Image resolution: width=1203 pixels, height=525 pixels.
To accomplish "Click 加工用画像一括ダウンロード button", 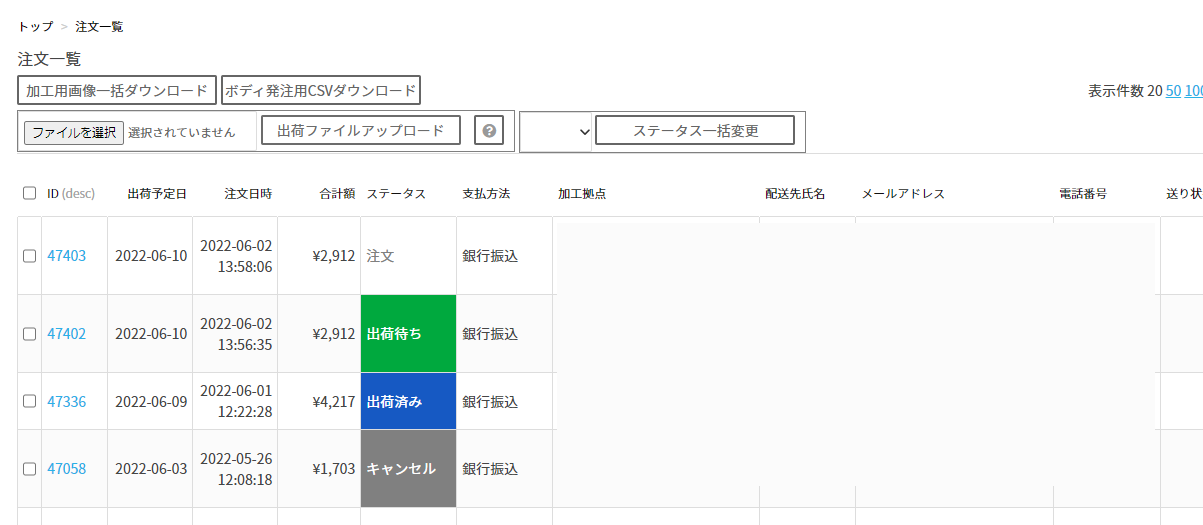I will (117, 90).
